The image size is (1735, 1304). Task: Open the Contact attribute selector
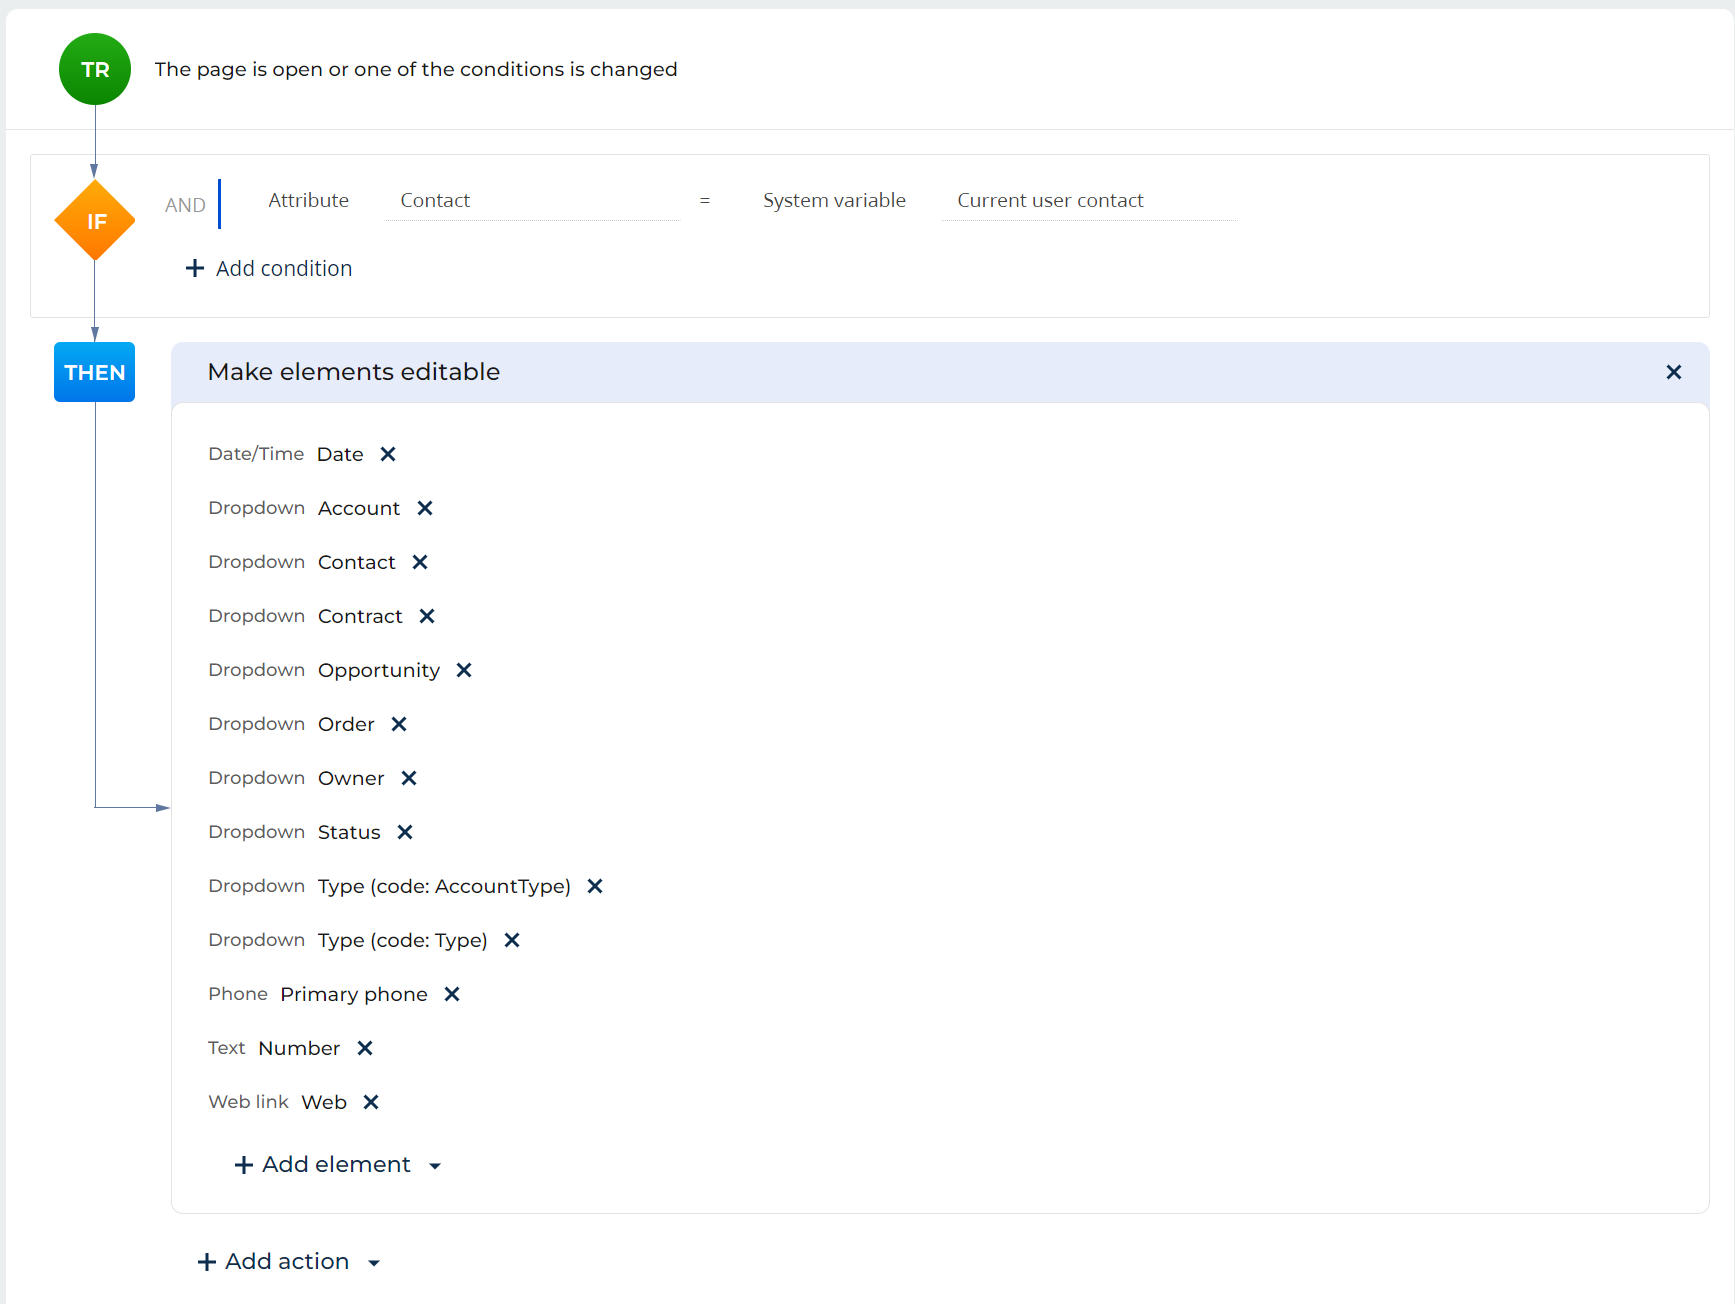pyautogui.click(x=531, y=201)
